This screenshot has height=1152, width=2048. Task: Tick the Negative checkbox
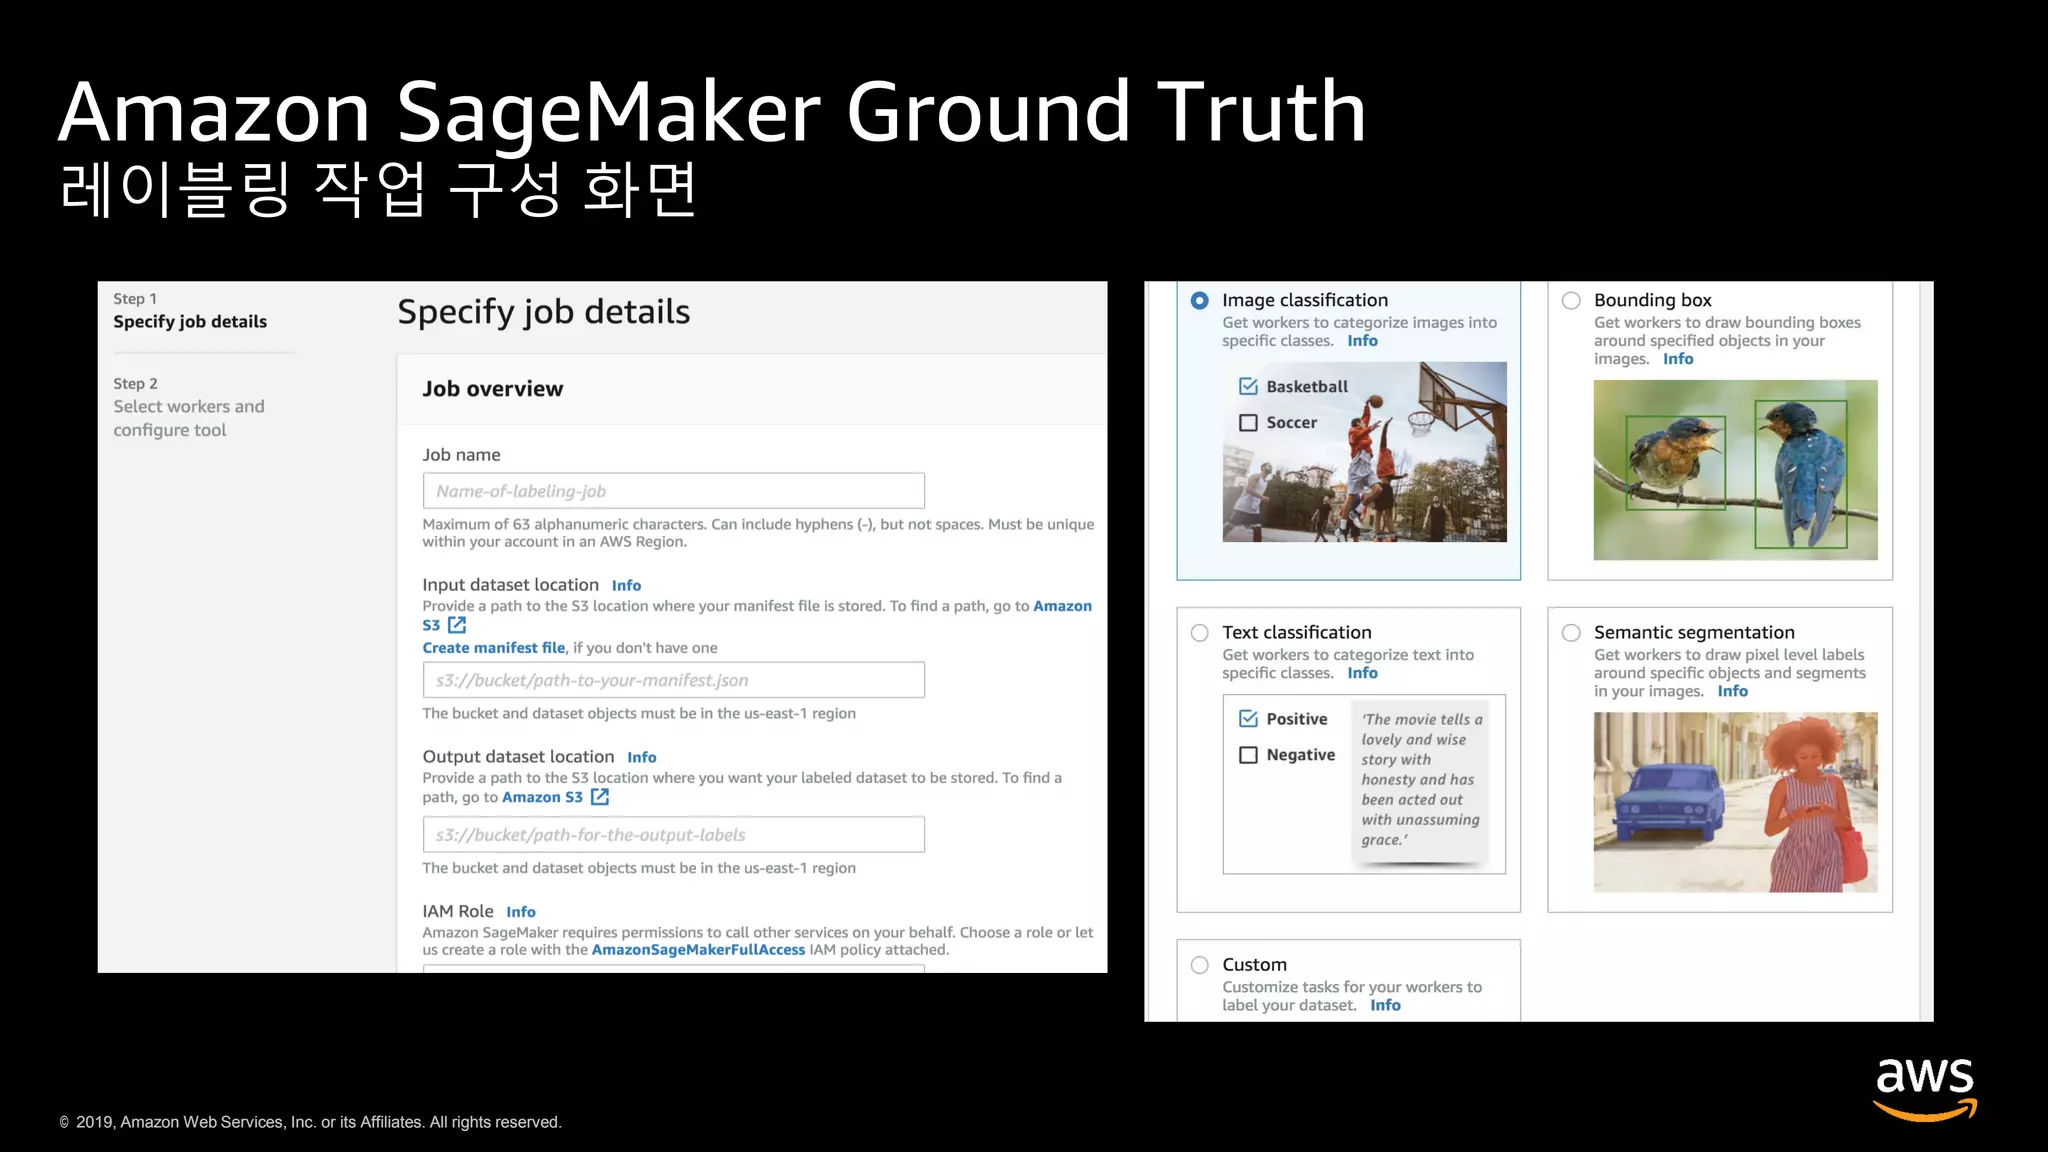(1248, 755)
